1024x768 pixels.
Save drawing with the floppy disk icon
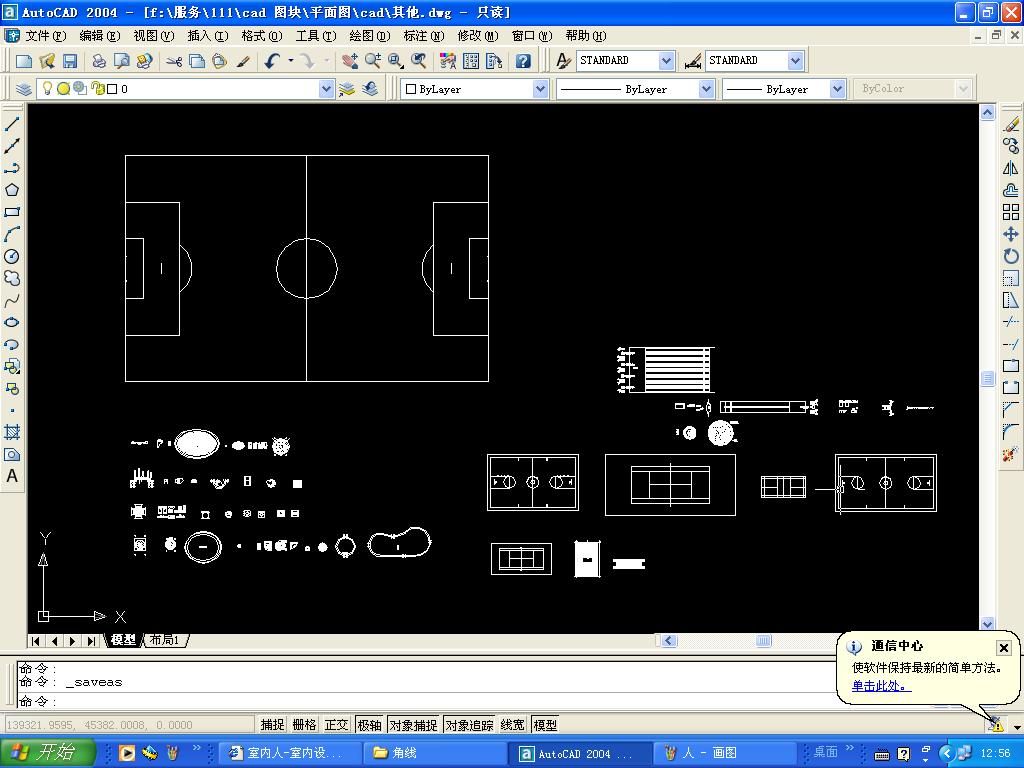pyautogui.click(x=70, y=61)
